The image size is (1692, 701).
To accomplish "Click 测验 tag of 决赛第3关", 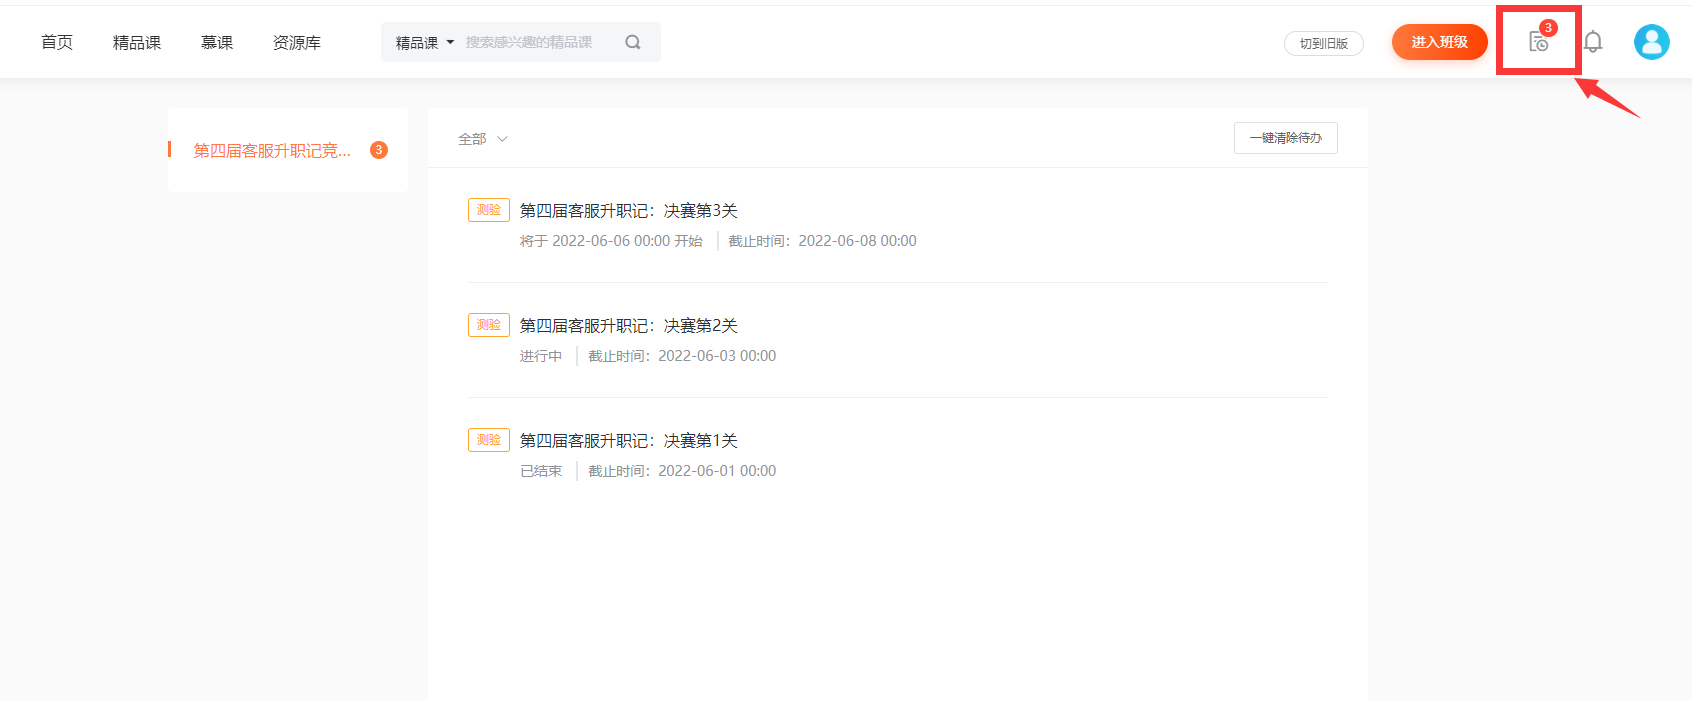I will click(x=489, y=210).
